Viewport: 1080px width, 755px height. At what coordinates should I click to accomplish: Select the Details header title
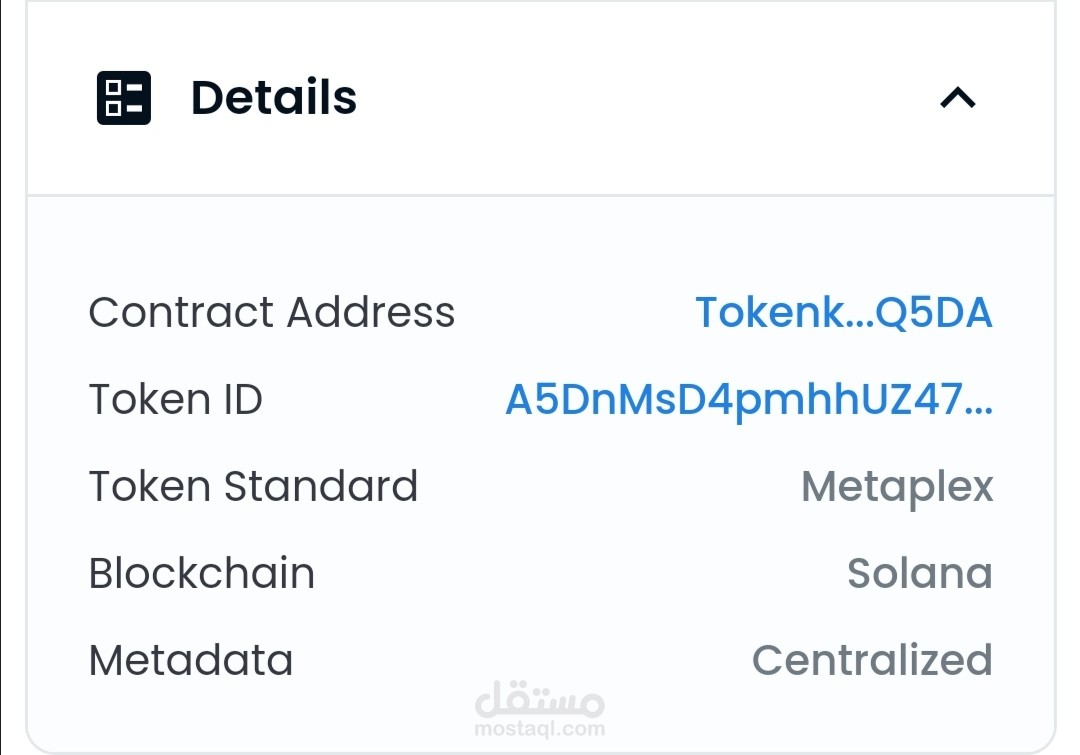(x=274, y=97)
